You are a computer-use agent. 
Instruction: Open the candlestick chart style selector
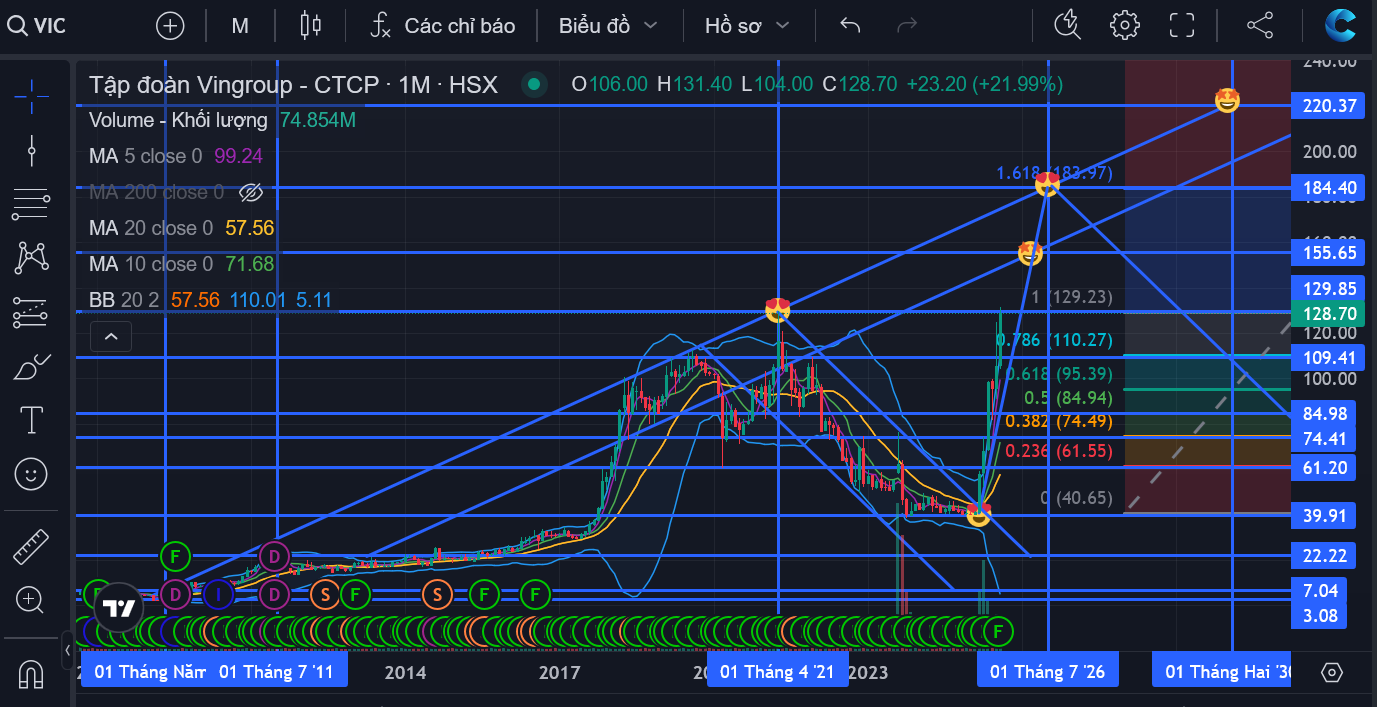tap(311, 25)
